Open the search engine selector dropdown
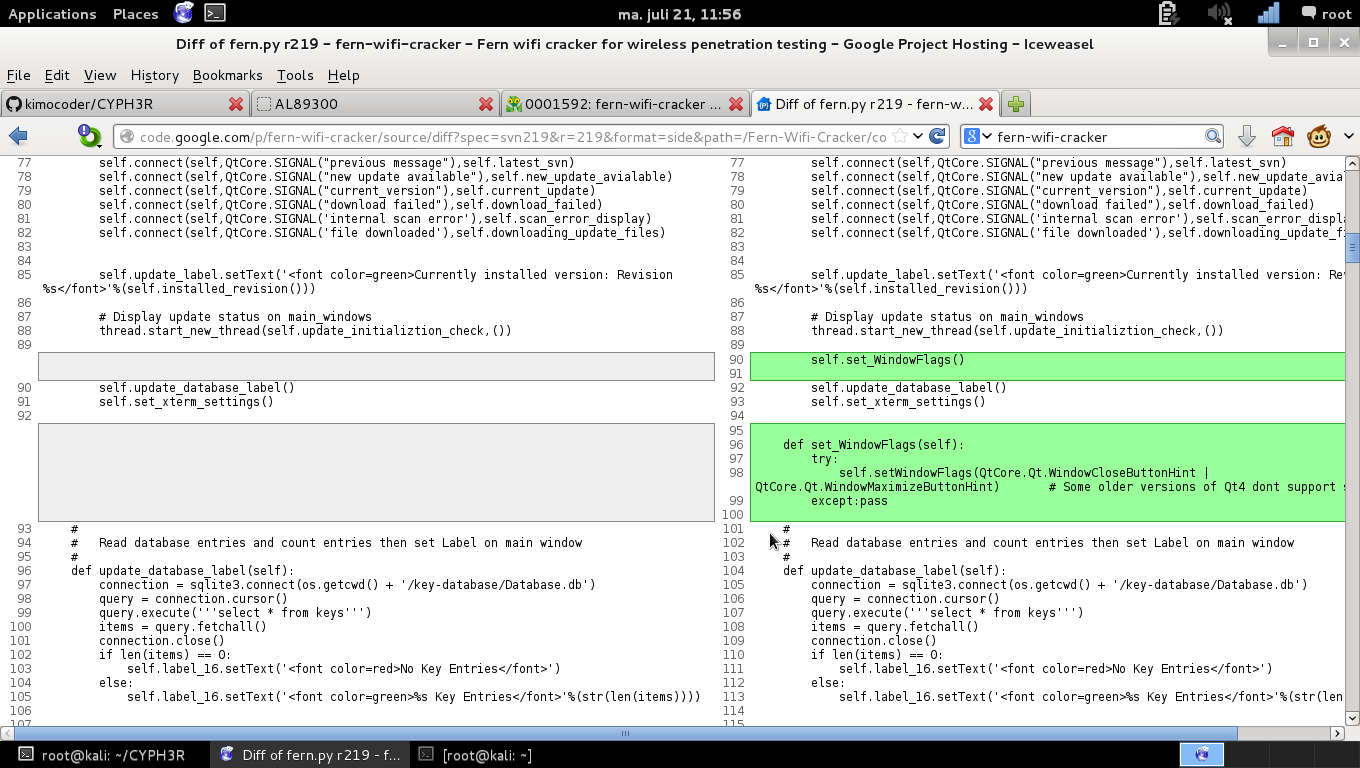 tap(977, 137)
